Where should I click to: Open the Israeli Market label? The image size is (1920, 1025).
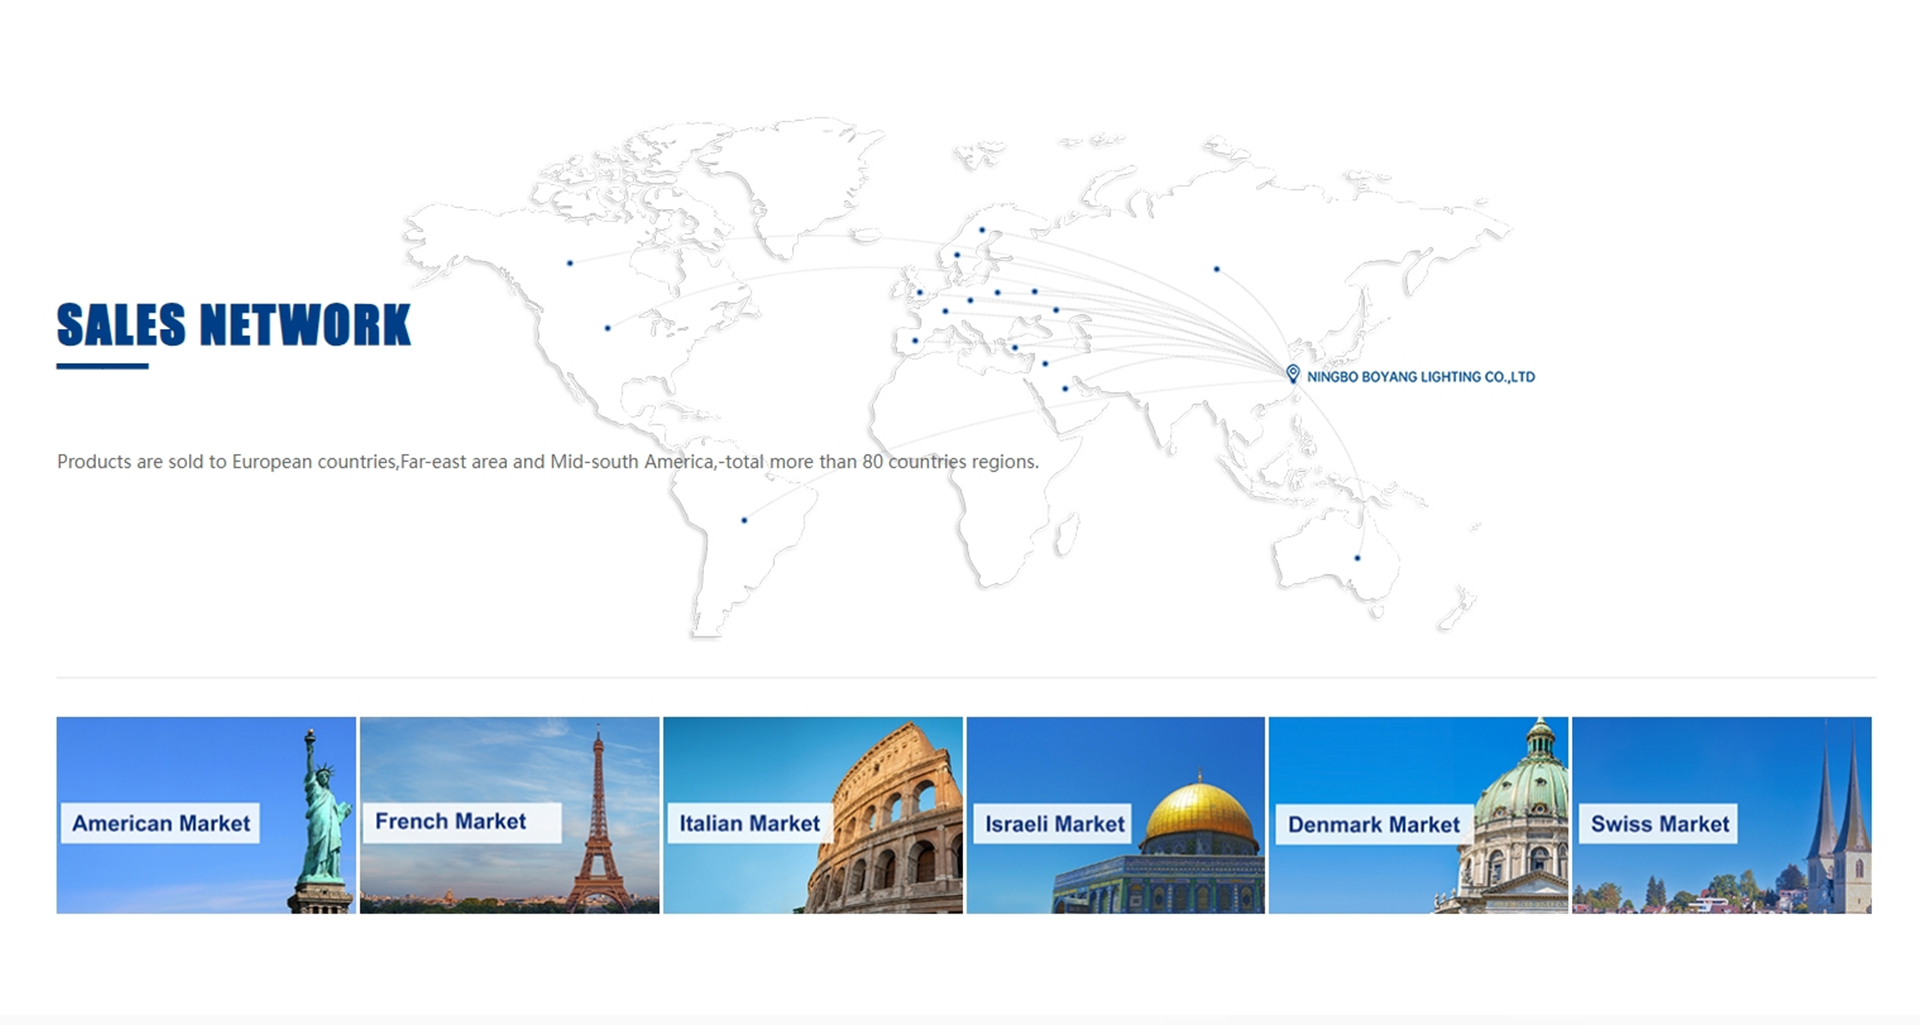(x=1054, y=824)
